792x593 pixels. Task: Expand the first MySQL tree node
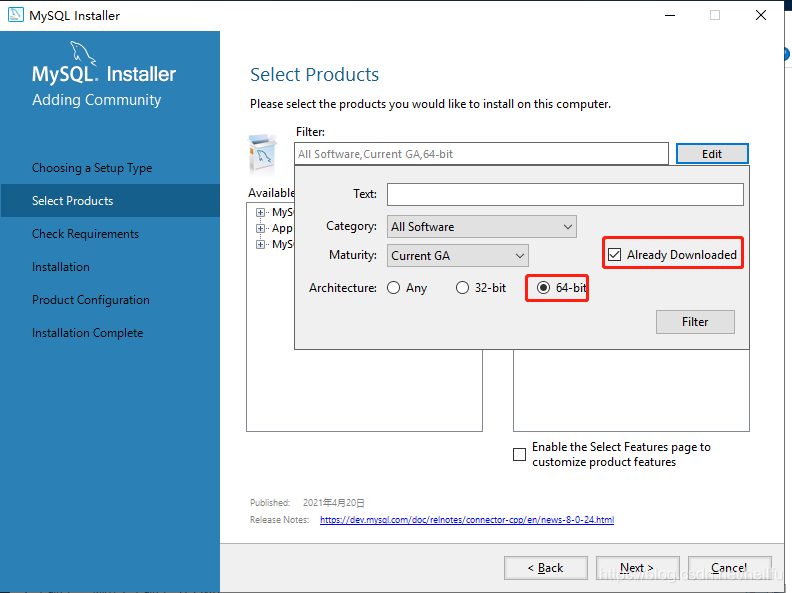[260, 213]
